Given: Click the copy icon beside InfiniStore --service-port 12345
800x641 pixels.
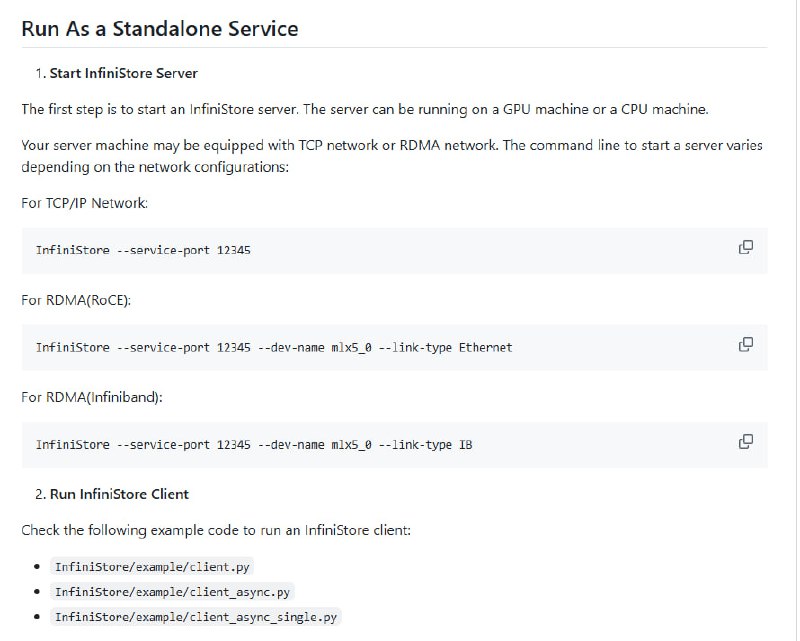Looking at the screenshot, I should [x=744, y=247].
